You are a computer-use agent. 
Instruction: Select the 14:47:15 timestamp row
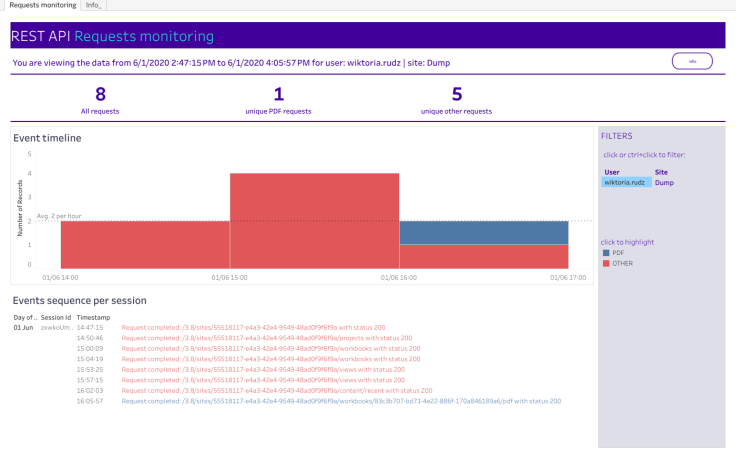click(91, 327)
